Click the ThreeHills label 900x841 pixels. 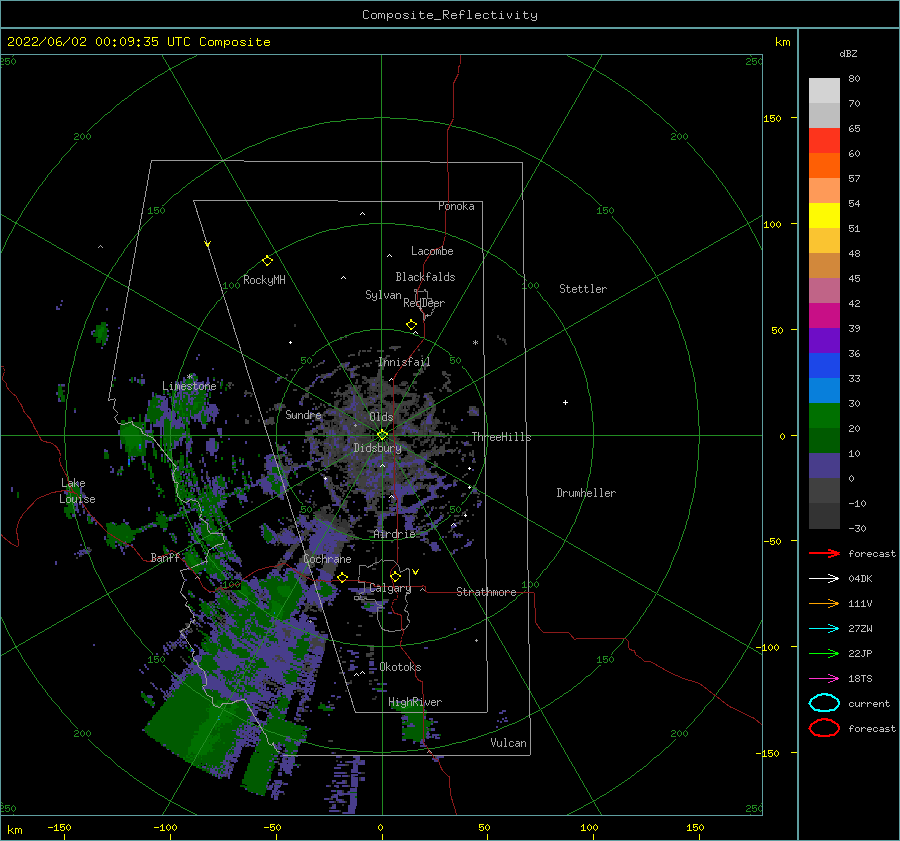click(502, 437)
